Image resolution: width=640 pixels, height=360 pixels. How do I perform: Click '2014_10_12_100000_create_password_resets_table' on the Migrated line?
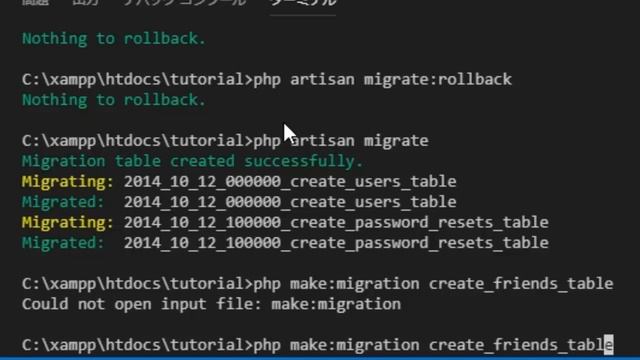click(x=336, y=243)
